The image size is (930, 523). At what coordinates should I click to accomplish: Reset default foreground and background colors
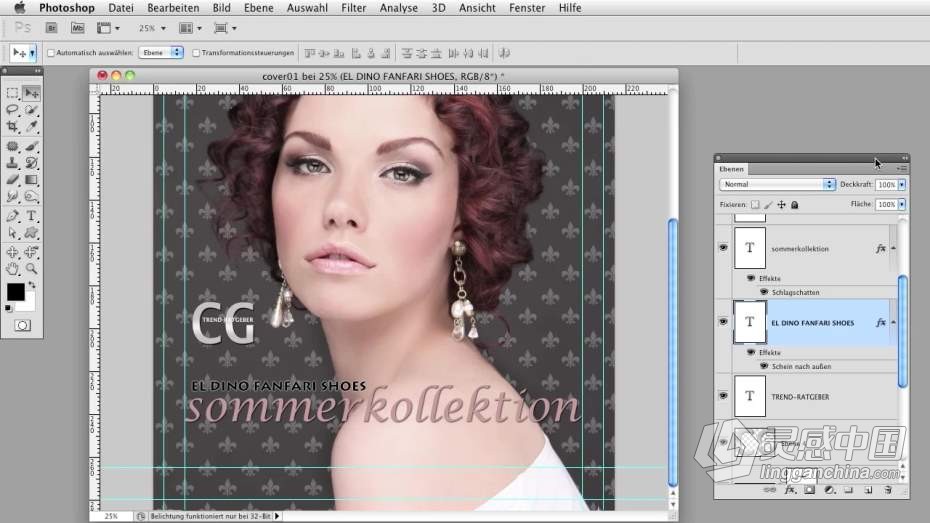pyautogui.click(x=8, y=308)
